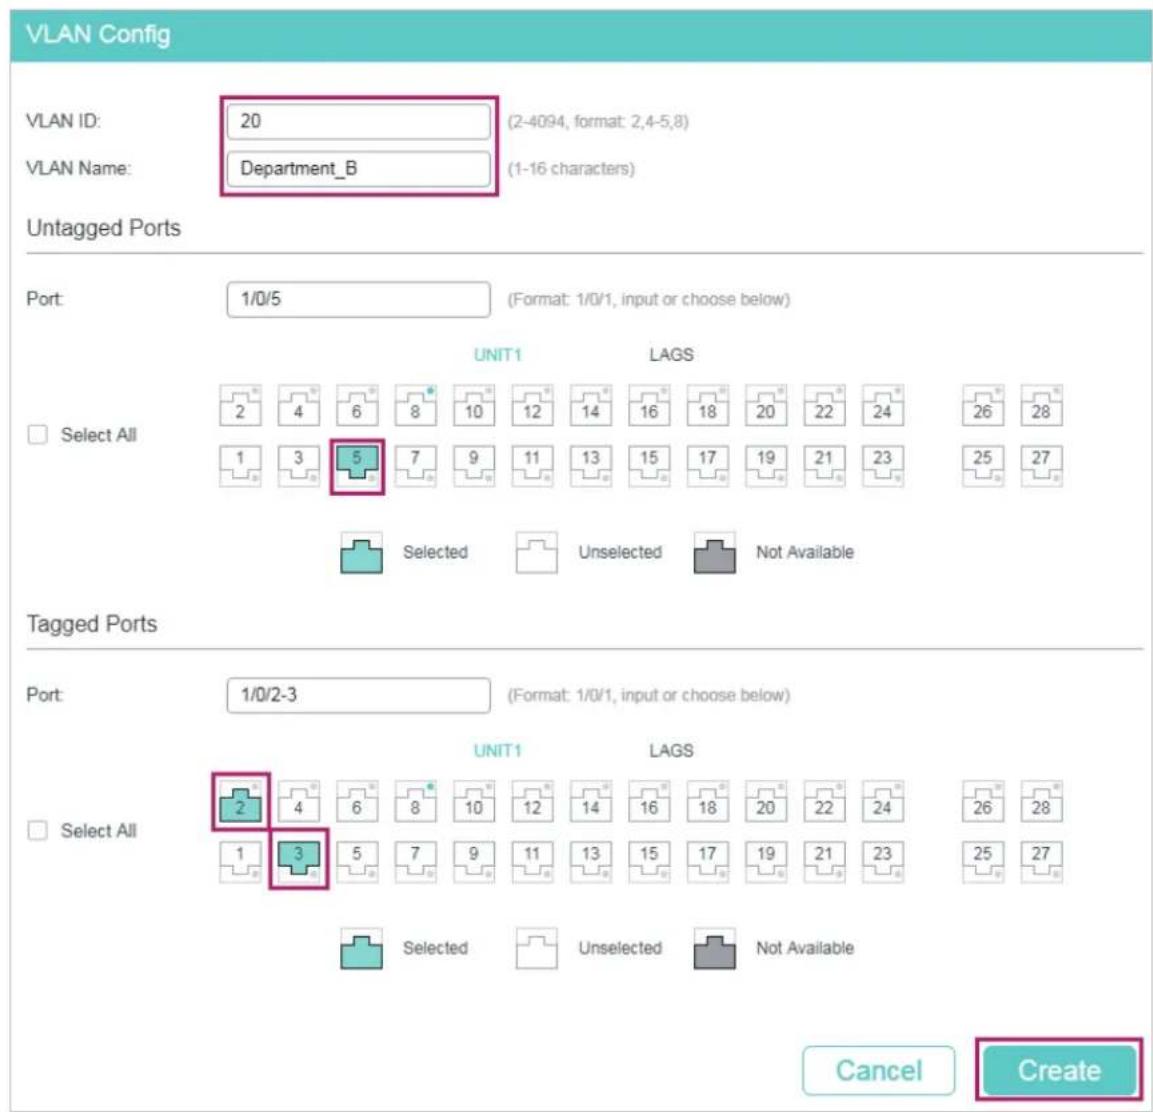Screen dimensions: 1153x1112
Task: Select tagged port 27 icon
Action: 1041,862
